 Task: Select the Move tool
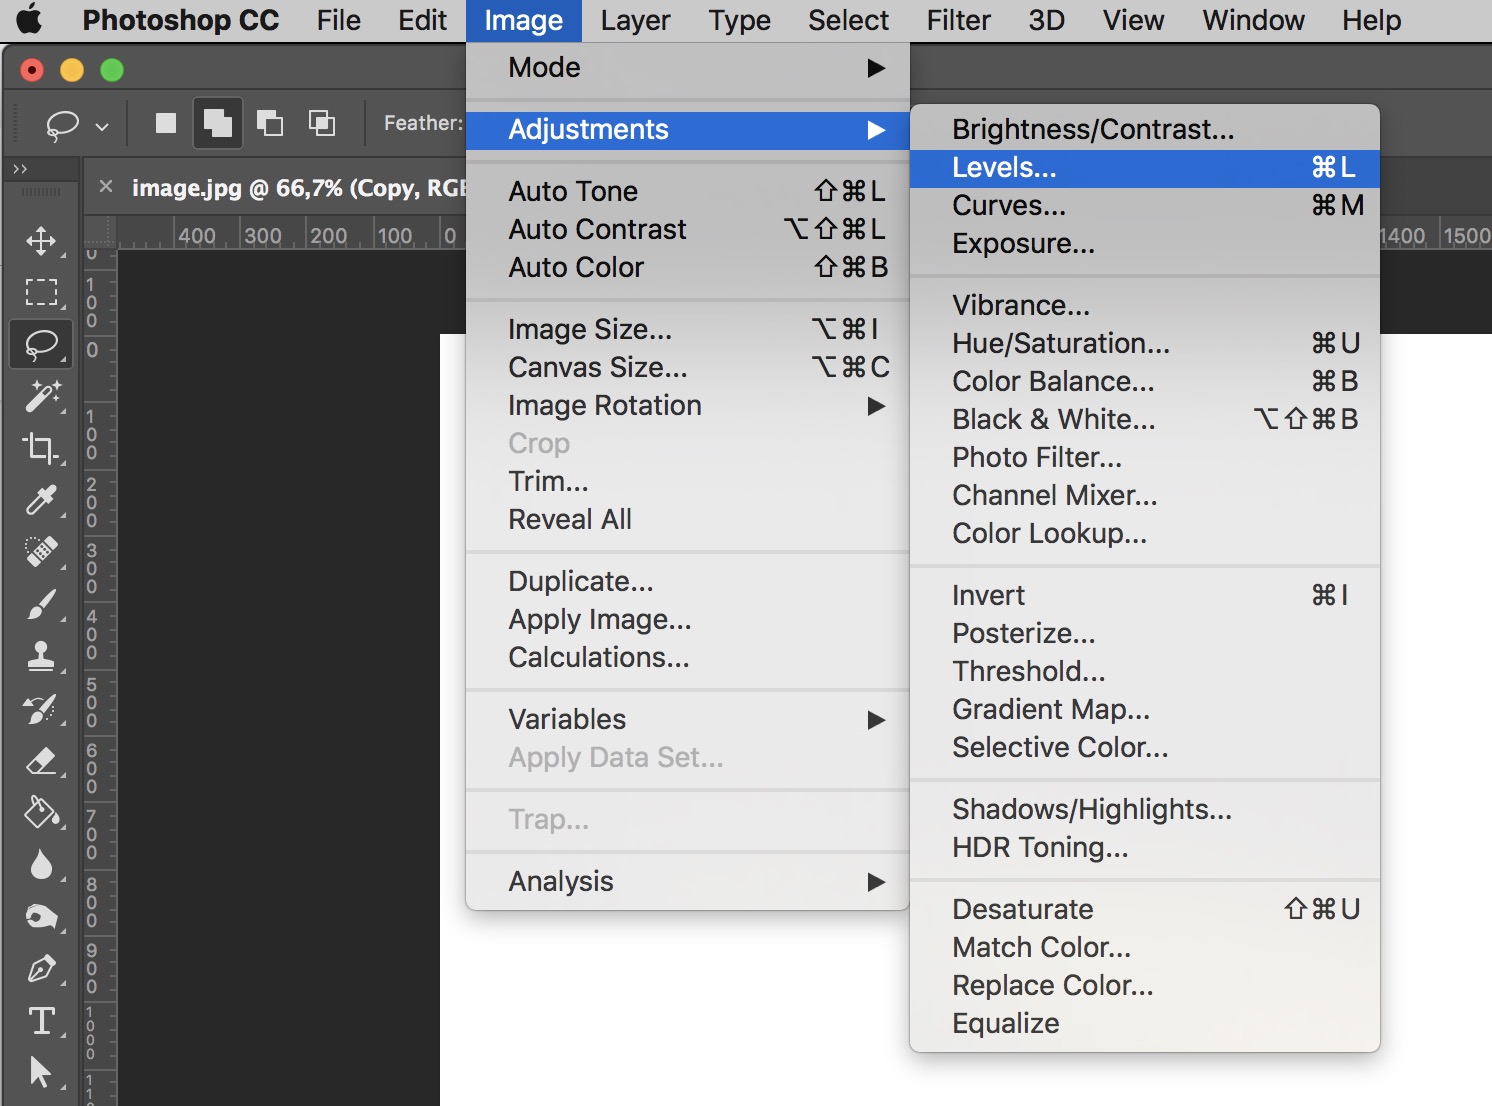(x=41, y=241)
